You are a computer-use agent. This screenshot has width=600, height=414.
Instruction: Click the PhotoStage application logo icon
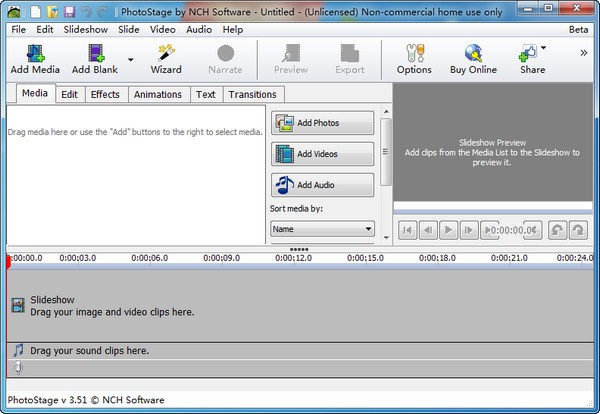14,12
